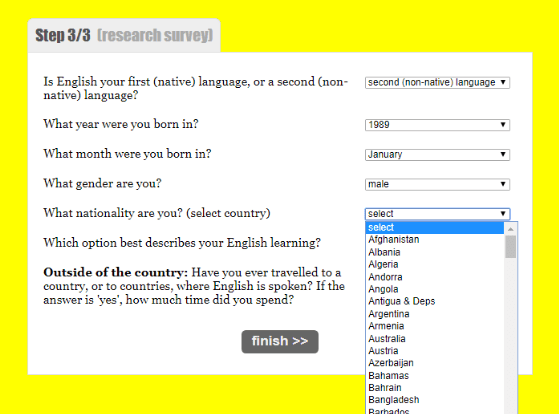559x414 pixels.
Task: Pick Argentina as nationality
Action: [435, 314]
